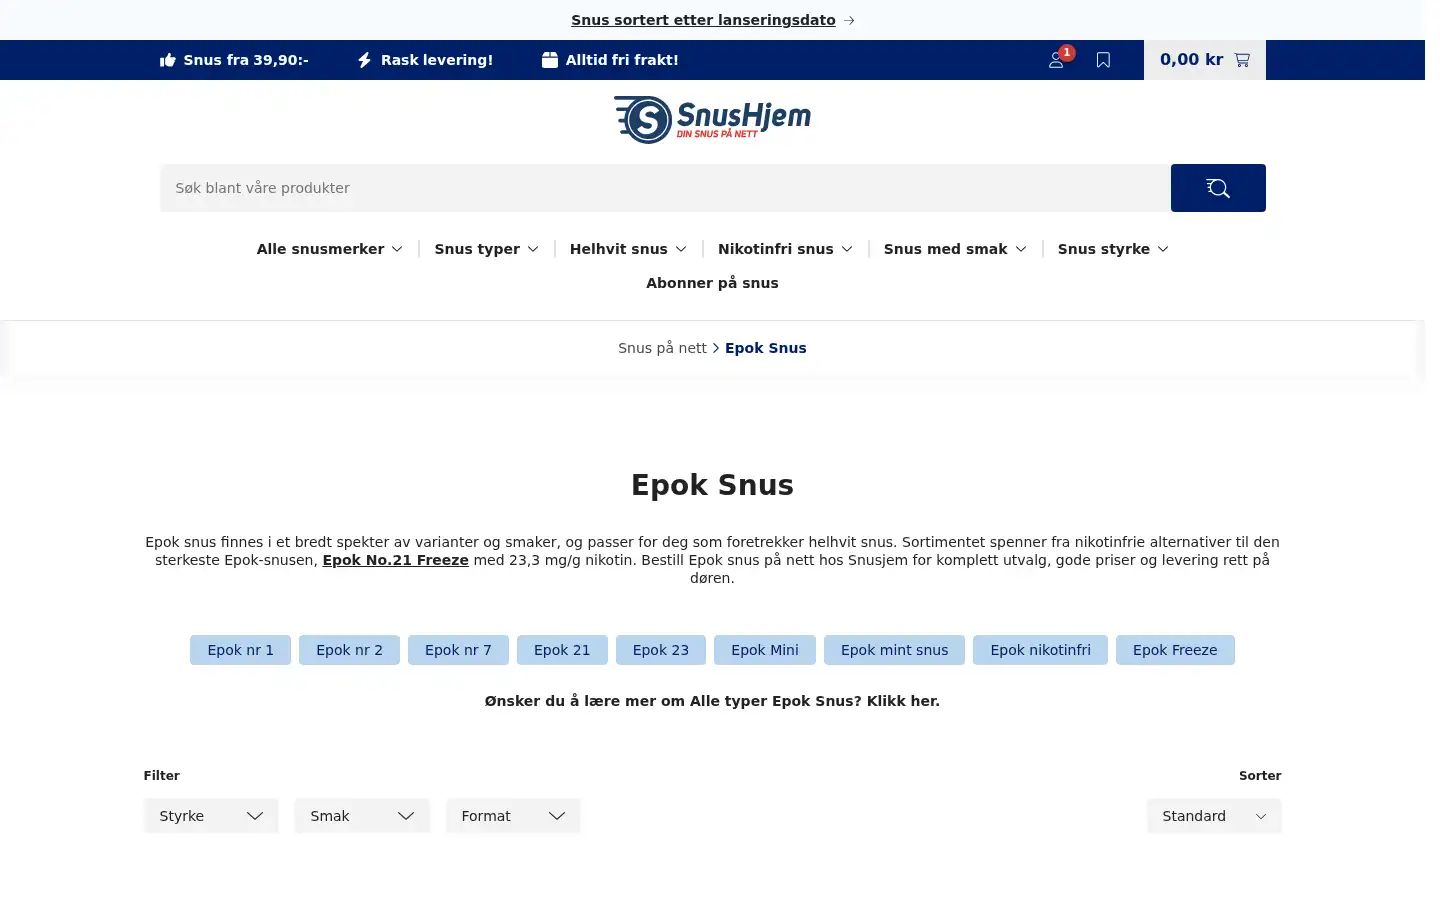Click Snus fra 39,90:- text
This screenshot has height=900, width=1440.
pyautogui.click(x=246, y=60)
